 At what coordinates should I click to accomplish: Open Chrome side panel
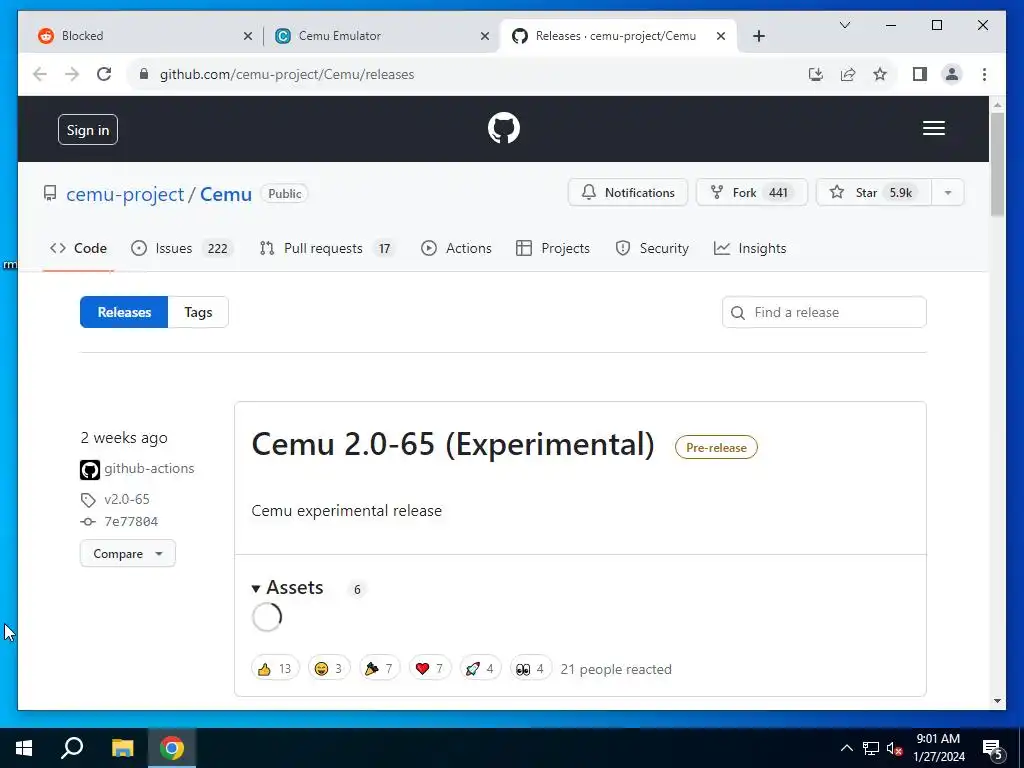[x=920, y=74]
